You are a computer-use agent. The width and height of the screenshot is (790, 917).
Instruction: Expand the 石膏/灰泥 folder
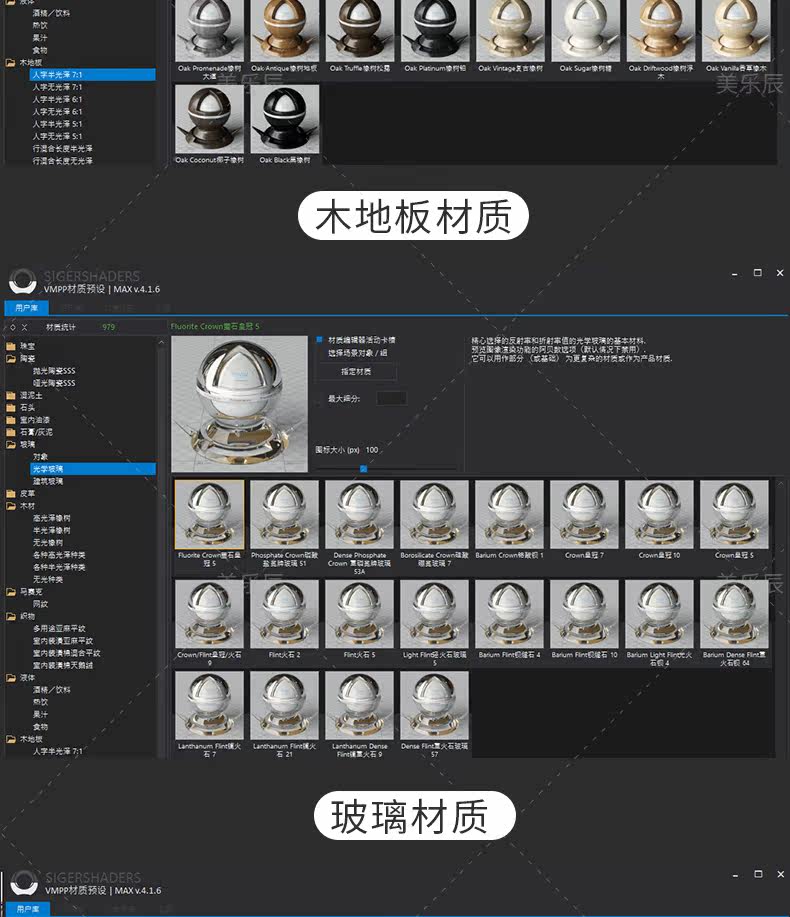coord(11,432)
